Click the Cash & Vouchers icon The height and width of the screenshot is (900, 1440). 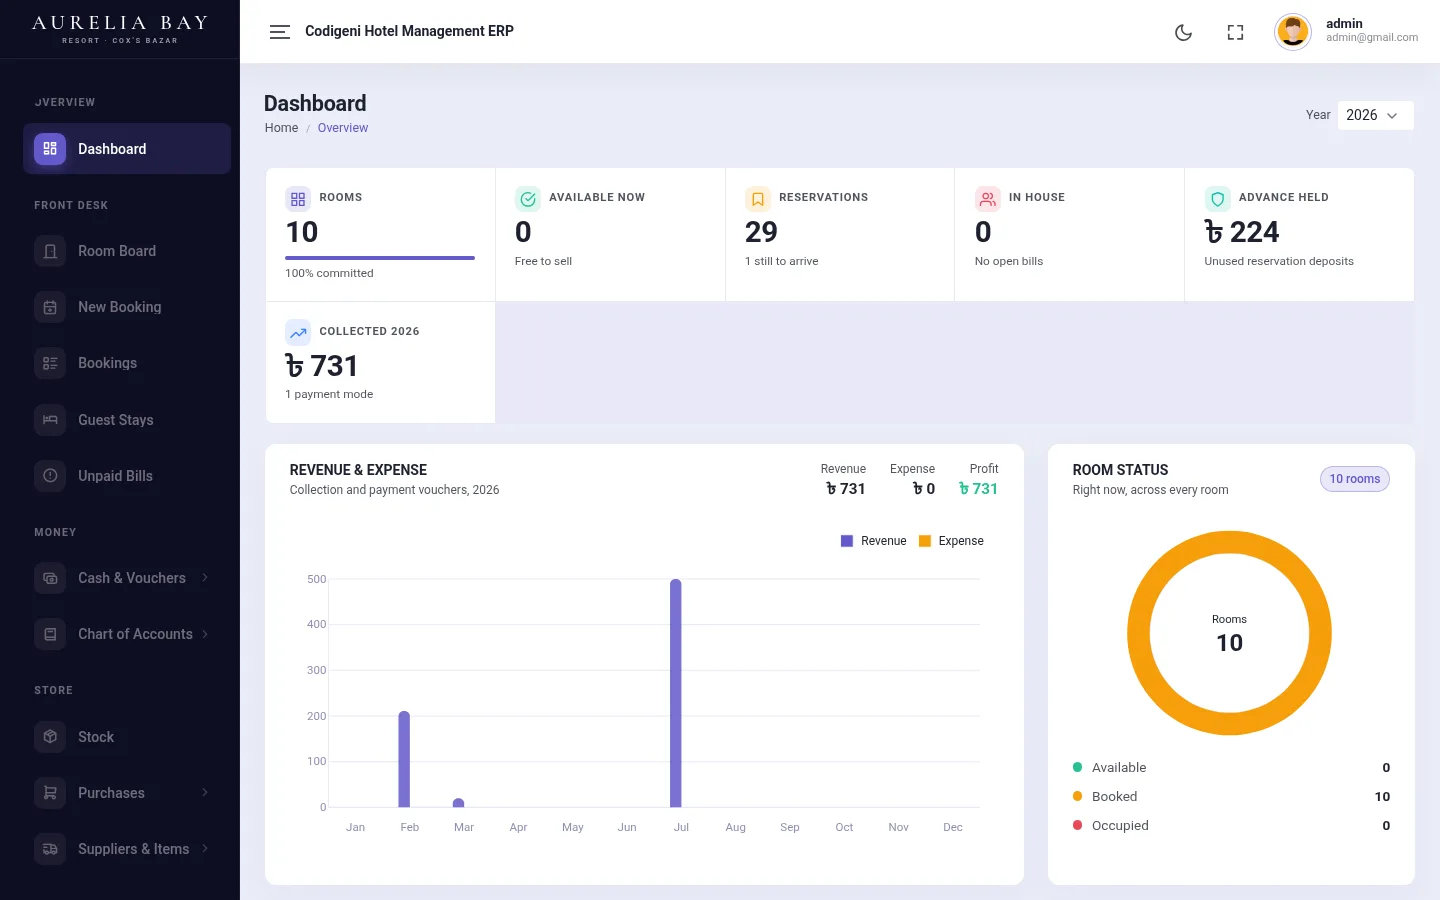pyautogui.click(x=50, y=578)
